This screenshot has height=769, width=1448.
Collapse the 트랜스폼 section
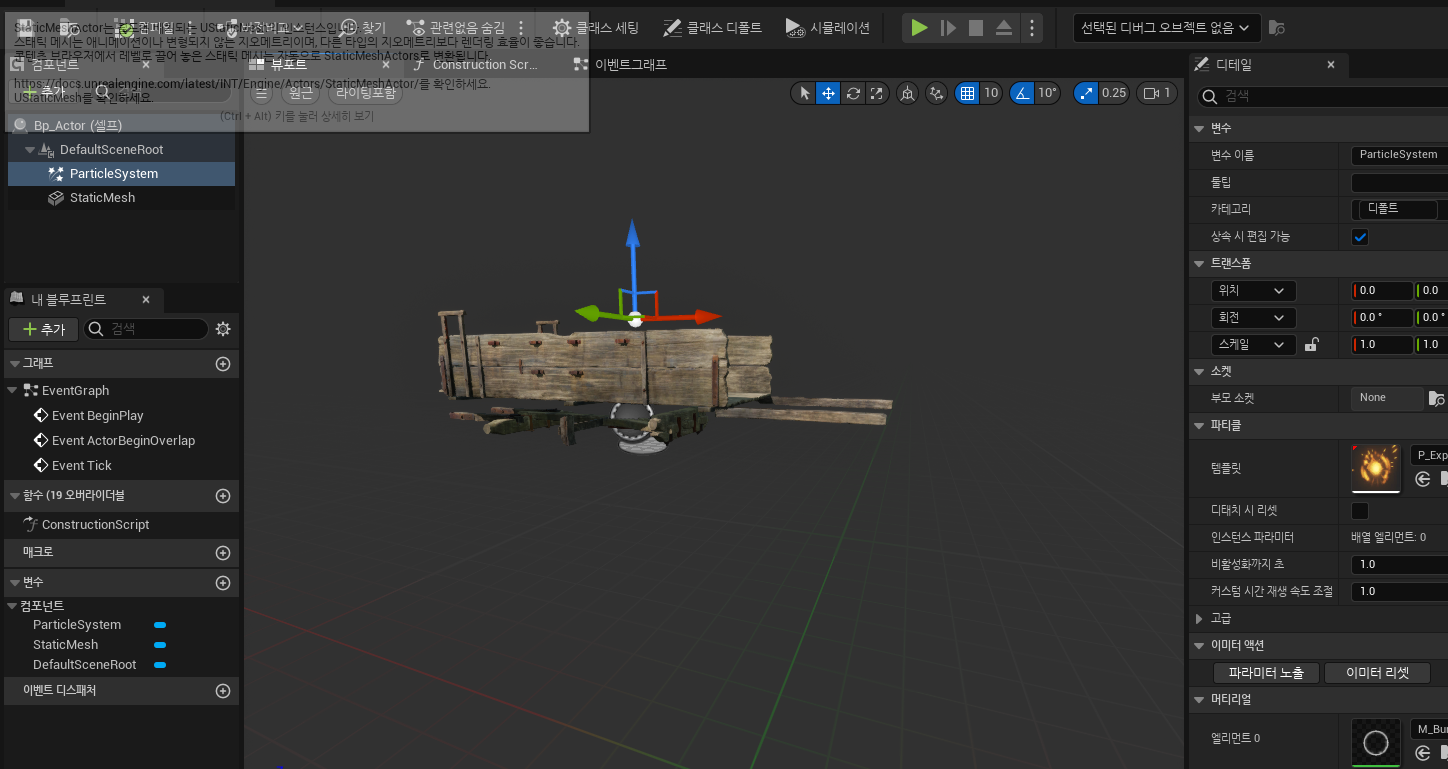(1200, 263)
